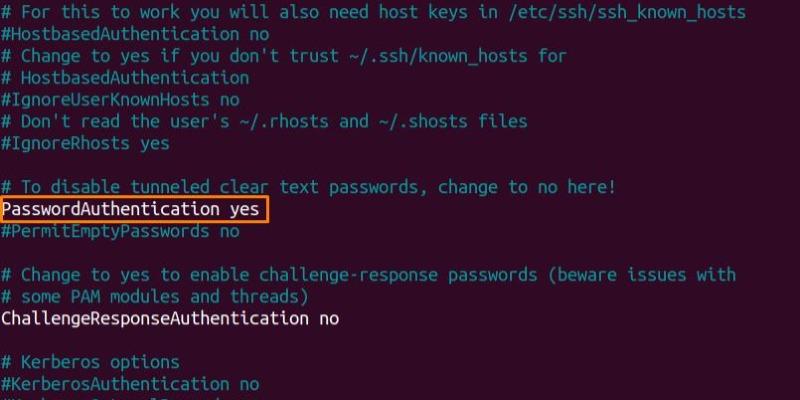Click the #HostbasedAuthentication no line
Image resolution: width=800 pixels, height=400 pixels.
pyautogui.click(x=135, y=33)
